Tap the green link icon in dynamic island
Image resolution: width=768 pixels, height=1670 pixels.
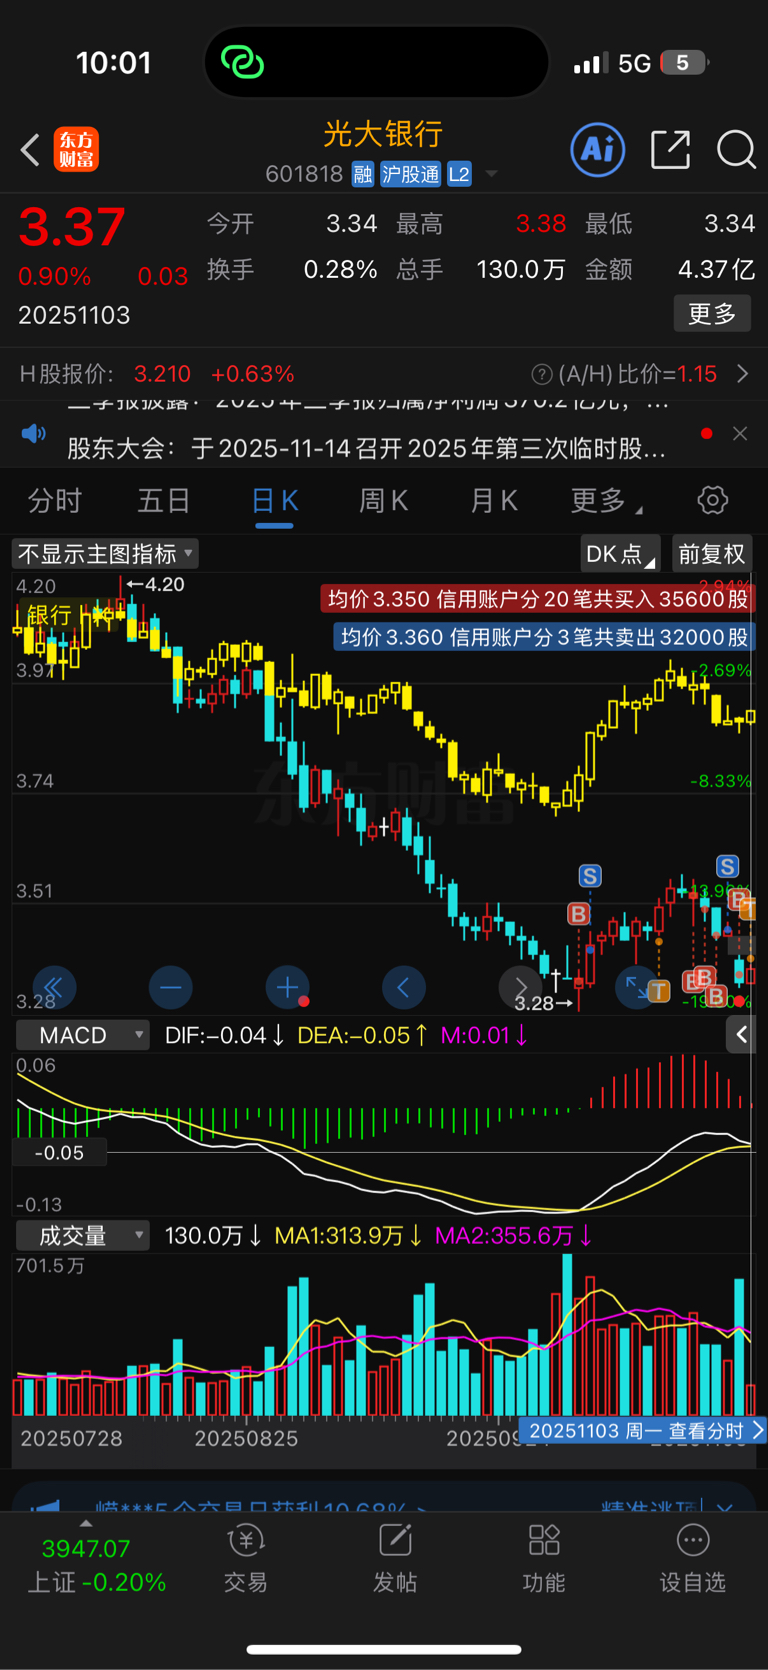coord(242,62)
